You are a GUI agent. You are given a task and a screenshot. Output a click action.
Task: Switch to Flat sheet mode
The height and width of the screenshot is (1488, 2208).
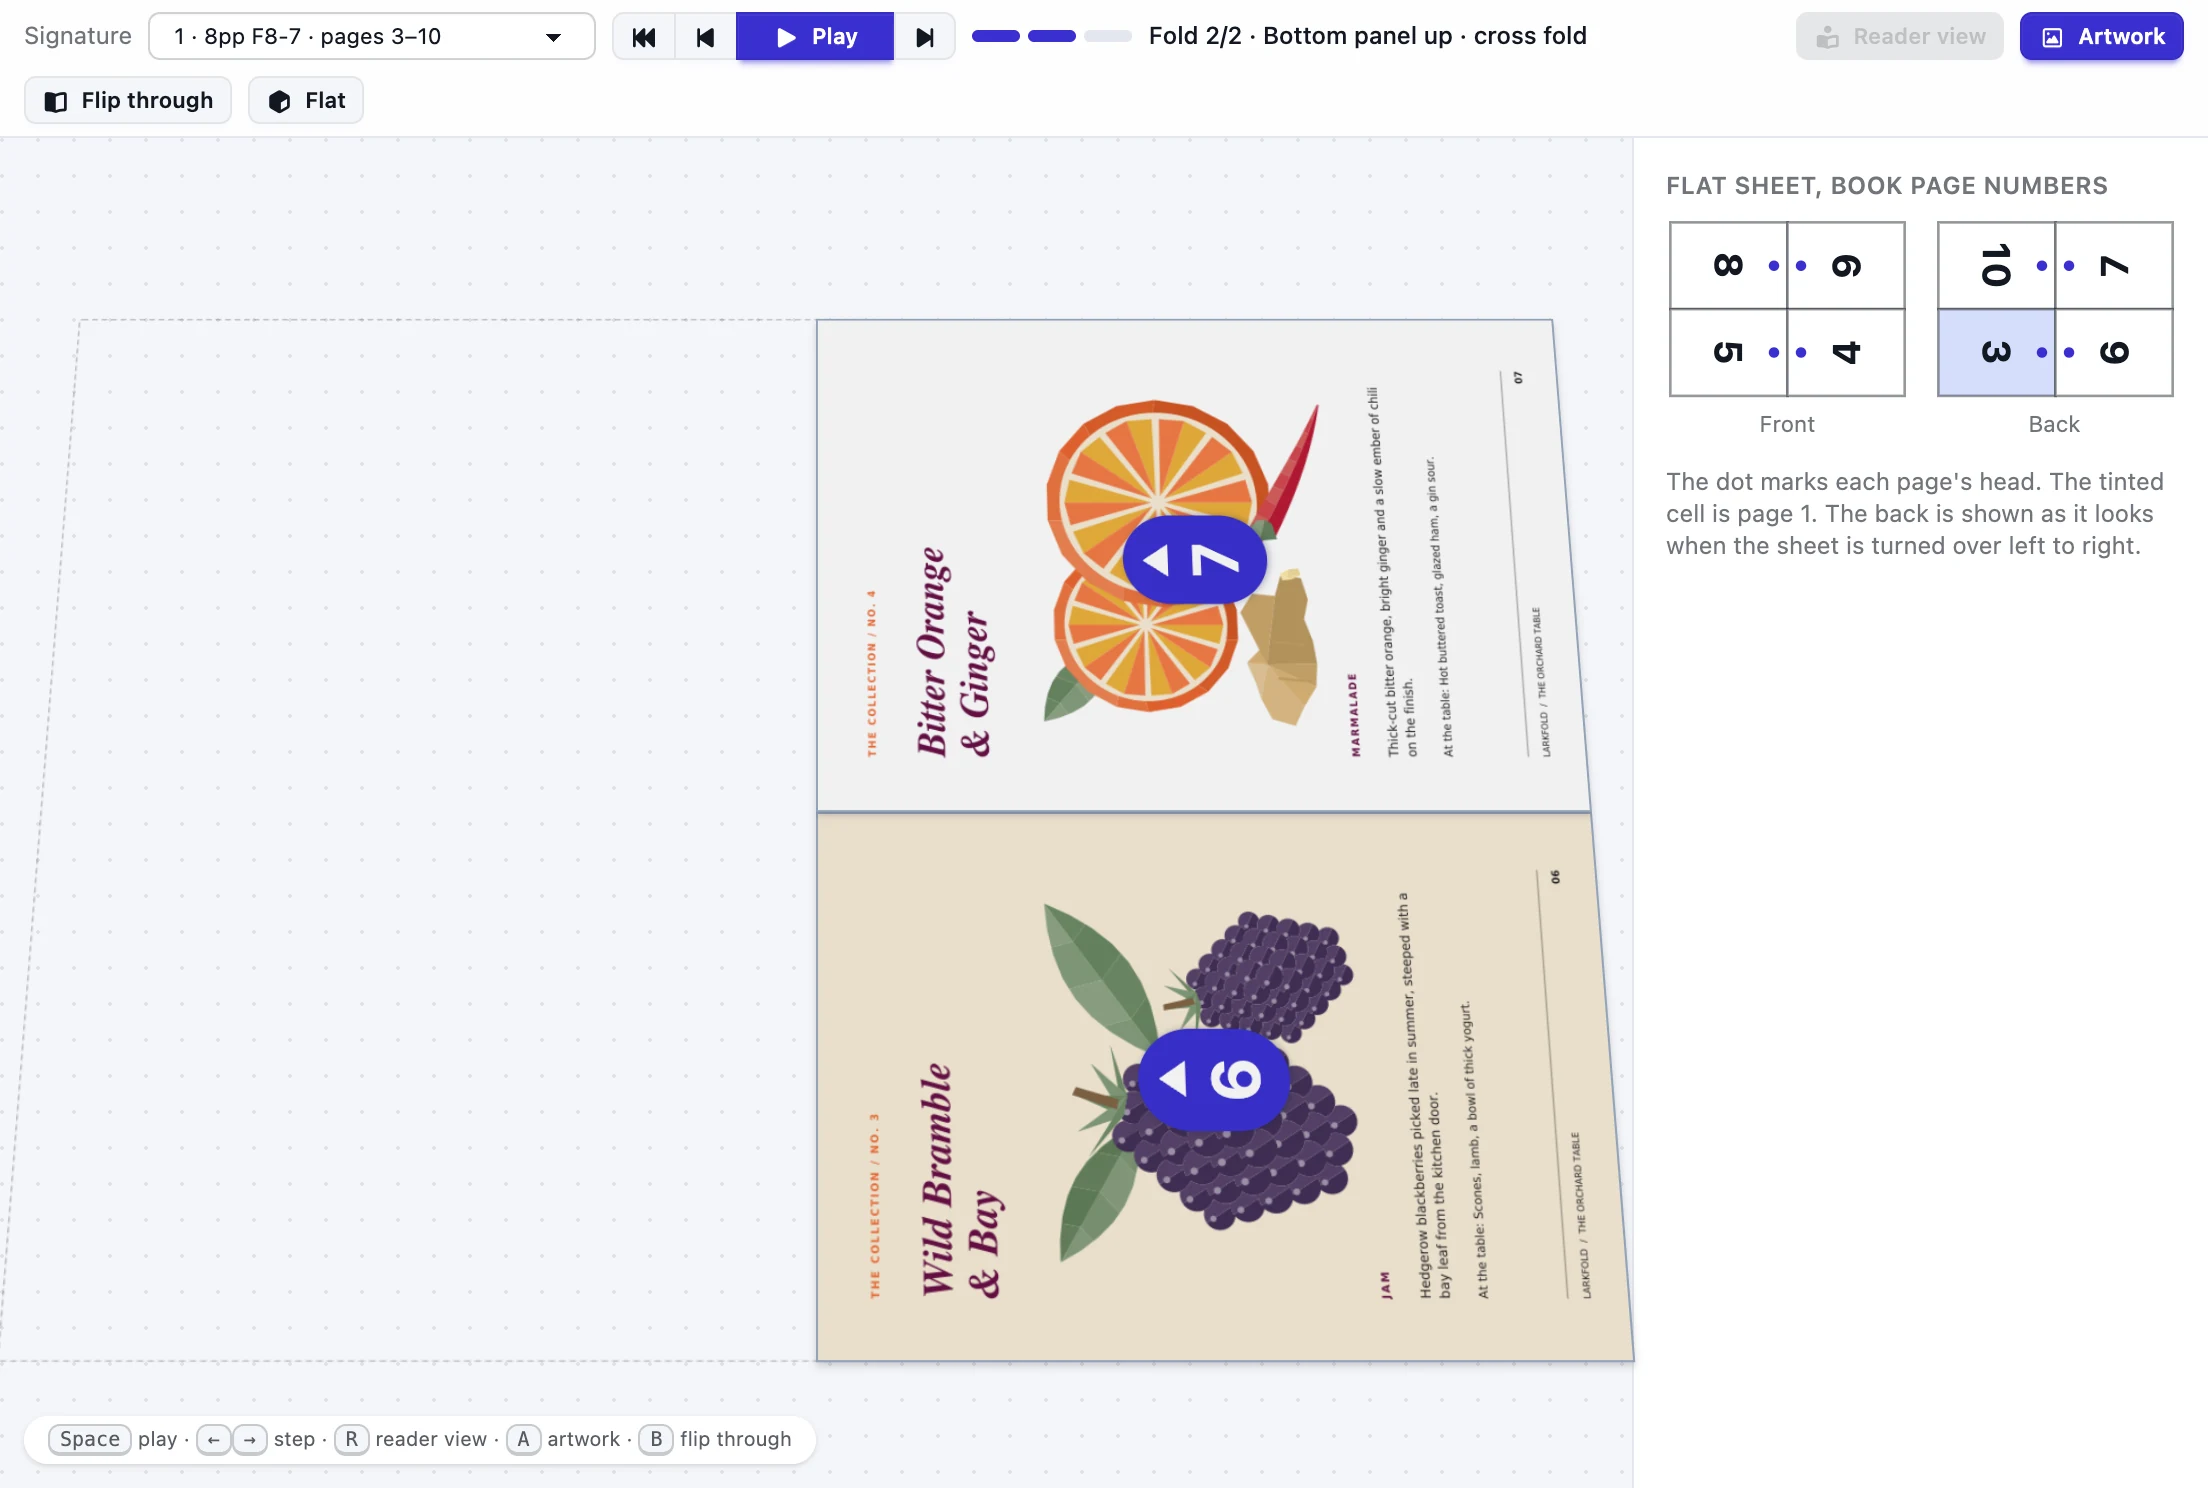tap(306, 100)
